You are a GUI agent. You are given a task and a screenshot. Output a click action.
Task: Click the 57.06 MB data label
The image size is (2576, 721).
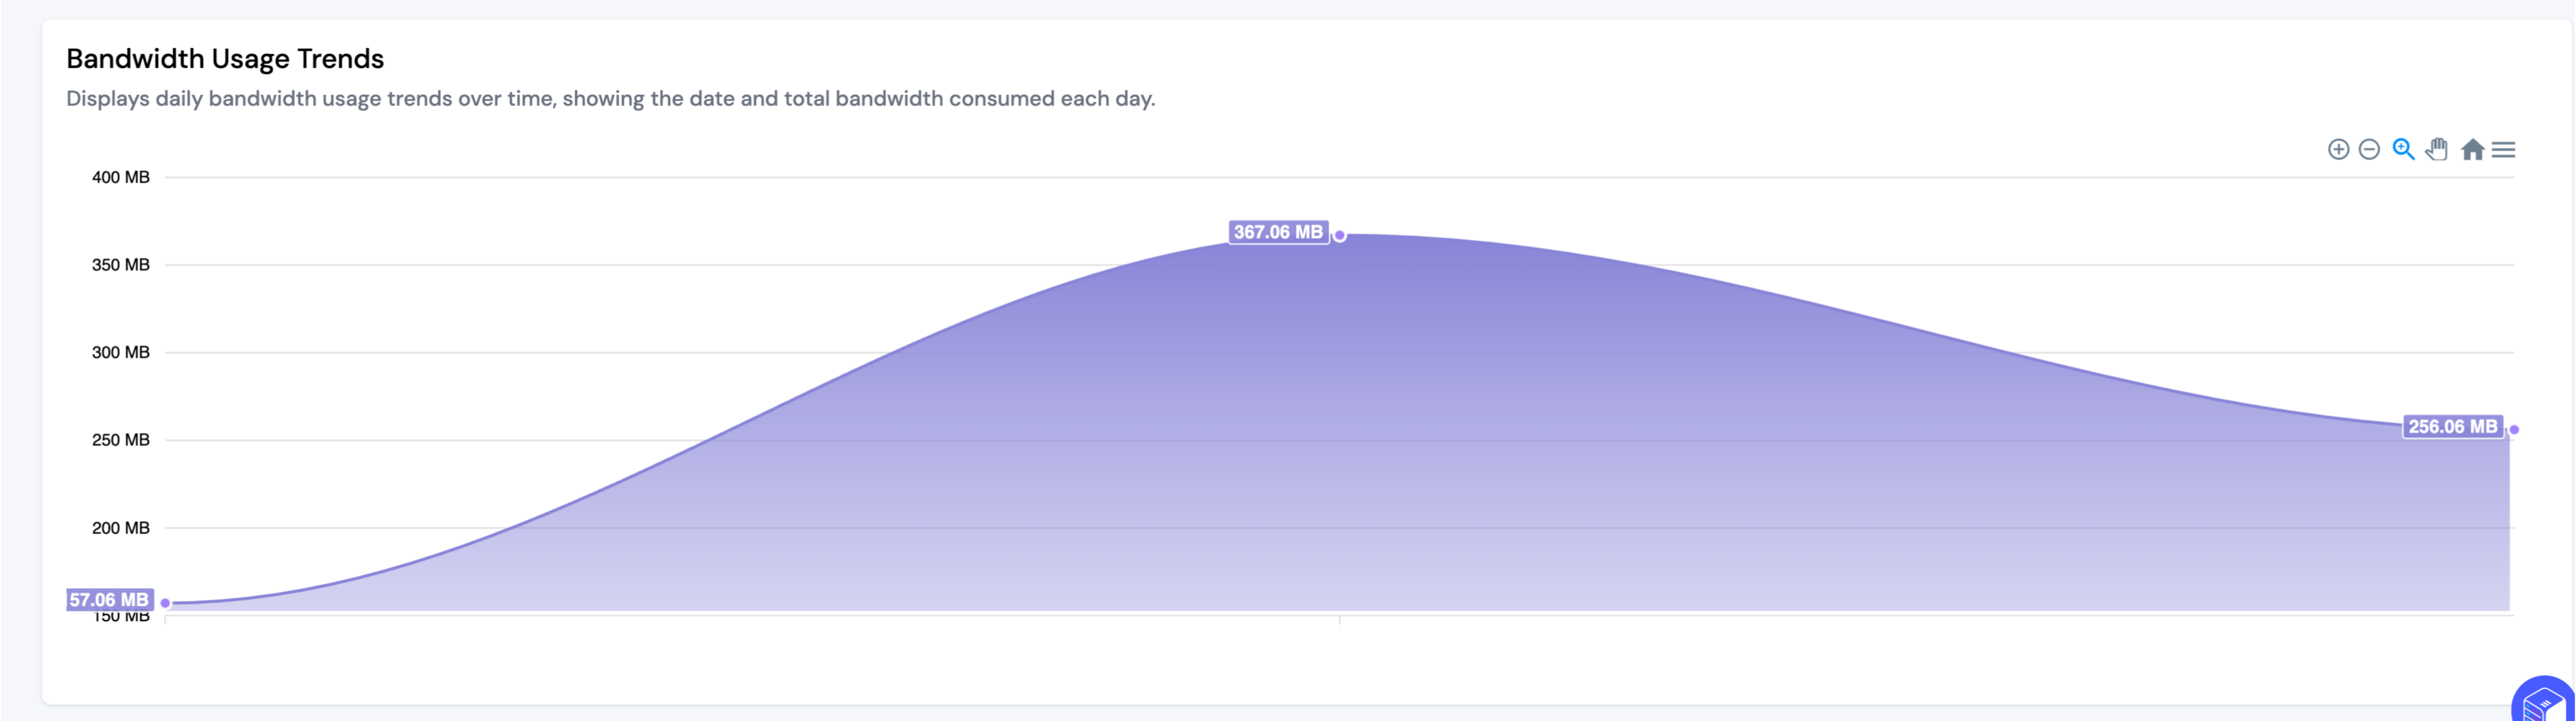pos(109,600)
